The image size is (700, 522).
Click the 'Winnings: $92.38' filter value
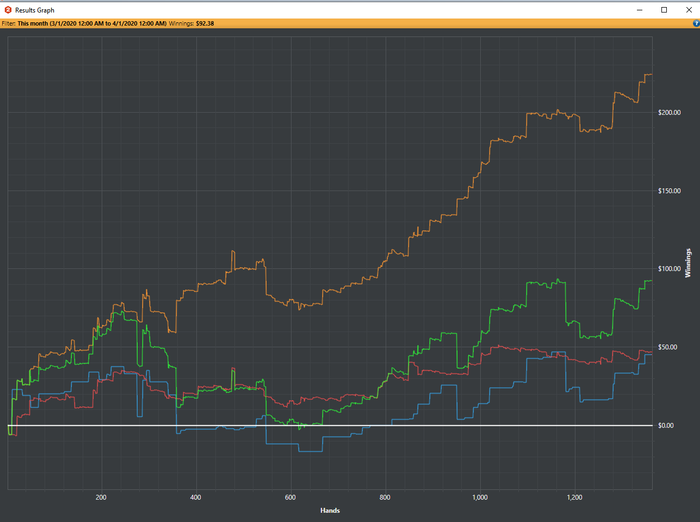point(192,23)
